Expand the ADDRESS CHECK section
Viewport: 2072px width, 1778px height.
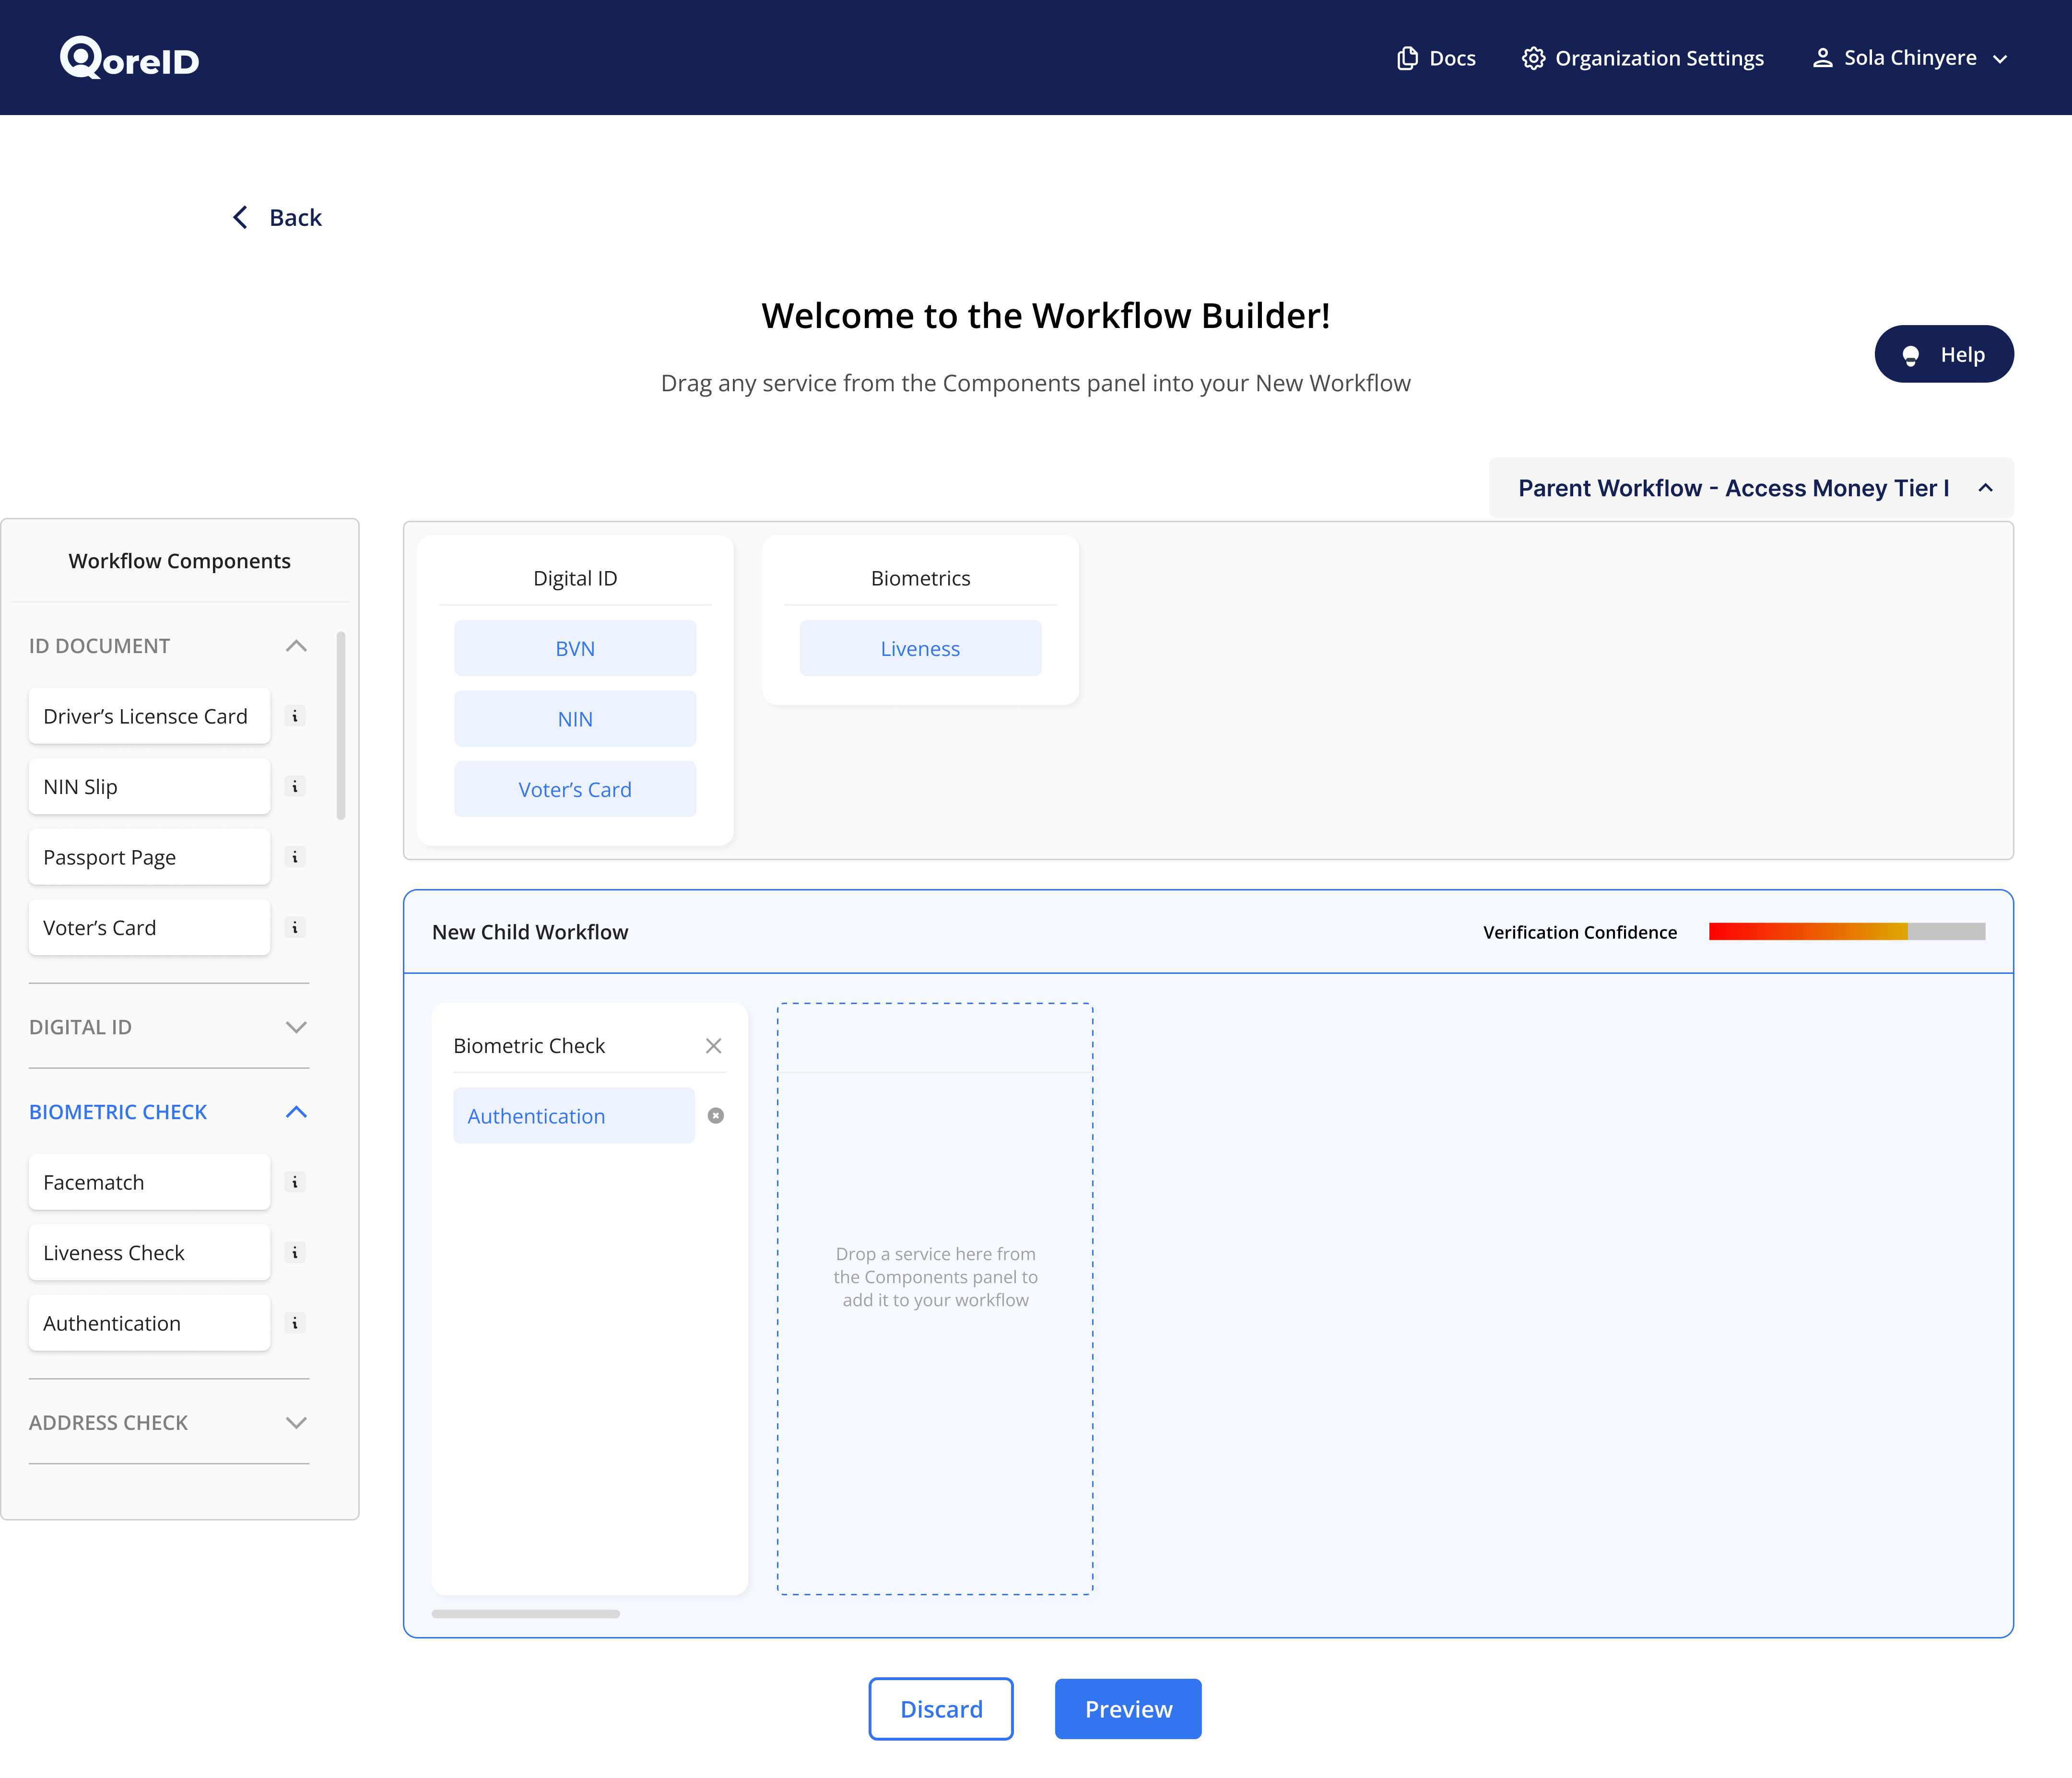tap(296, 1423)
